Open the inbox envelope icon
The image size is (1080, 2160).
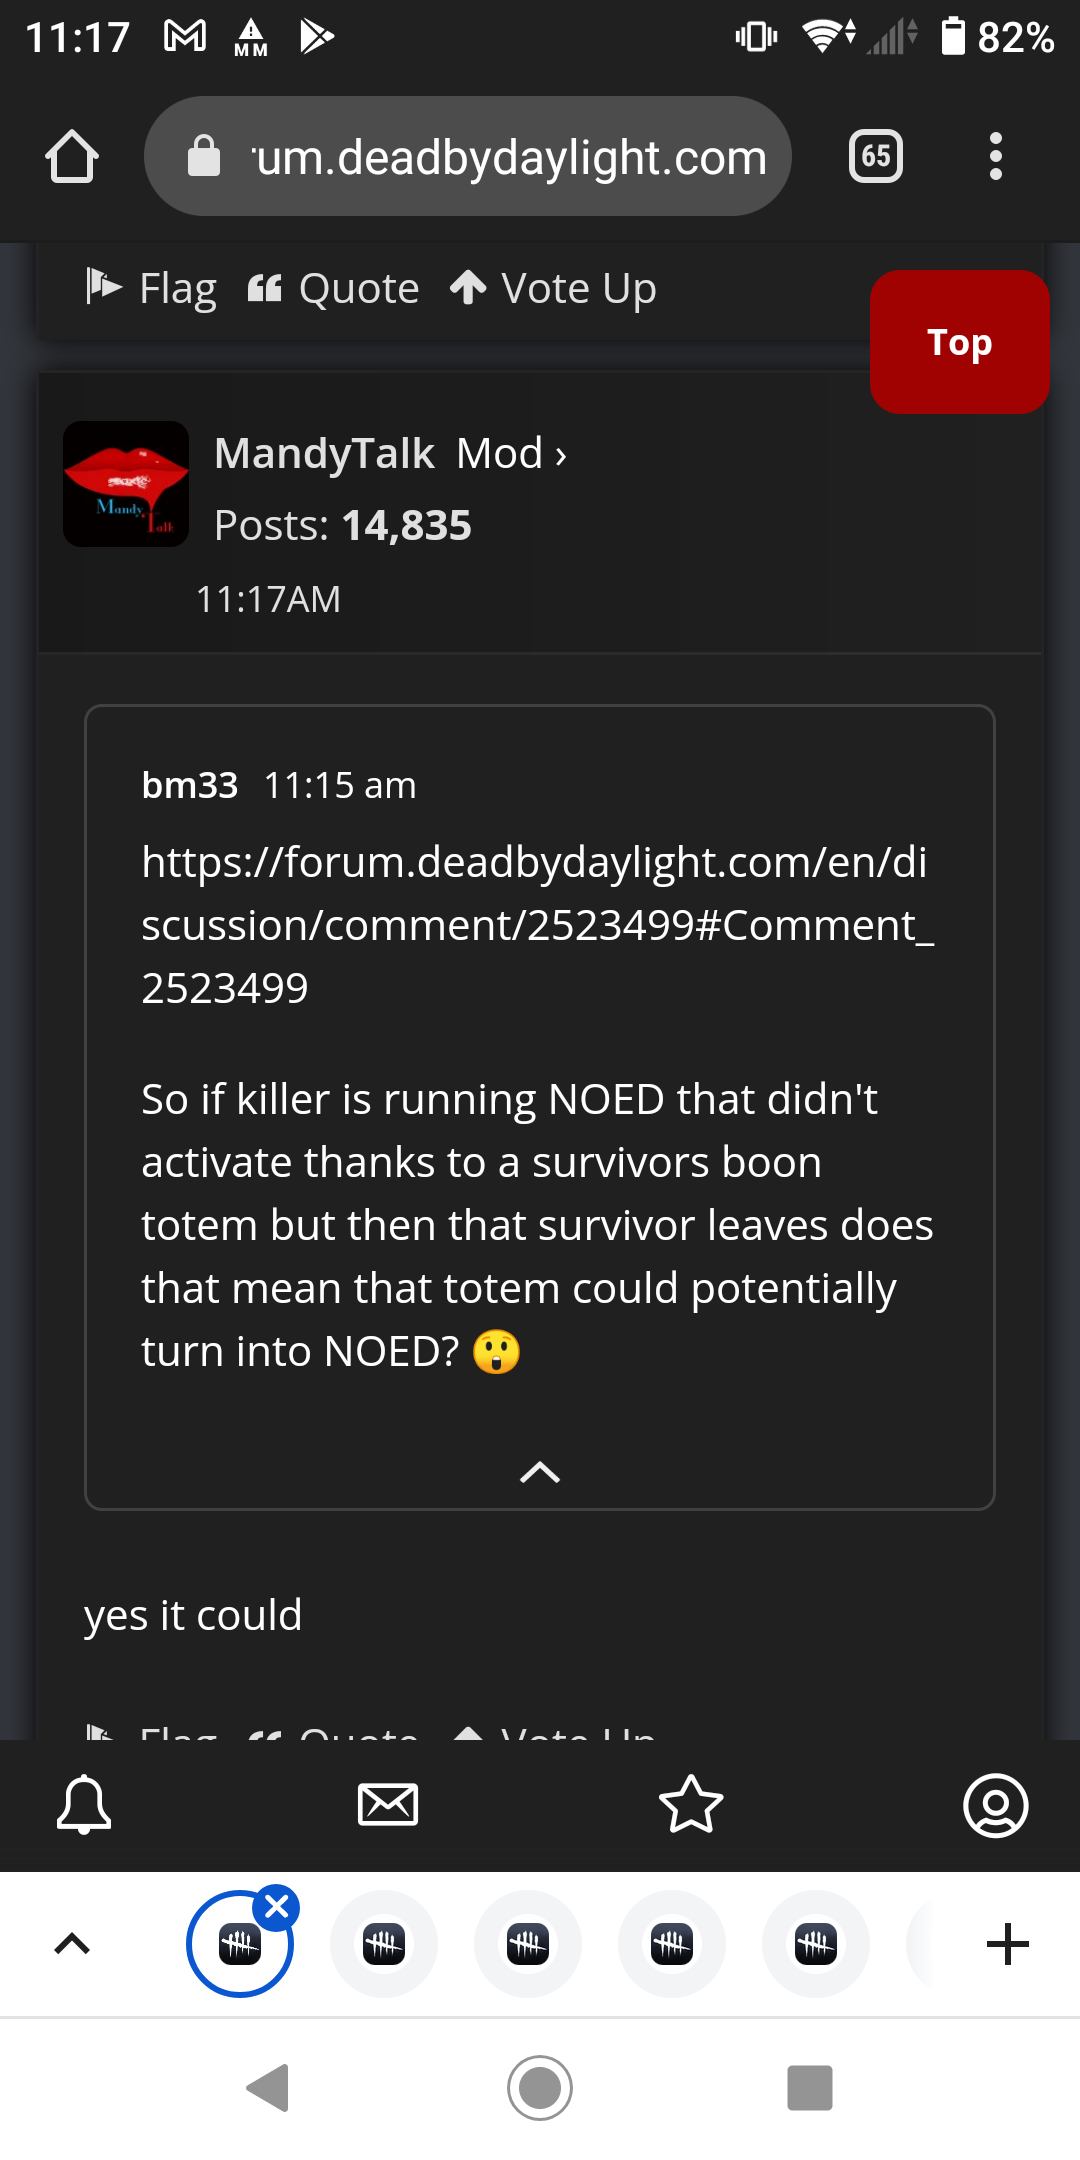click(x=388, y=1805)
